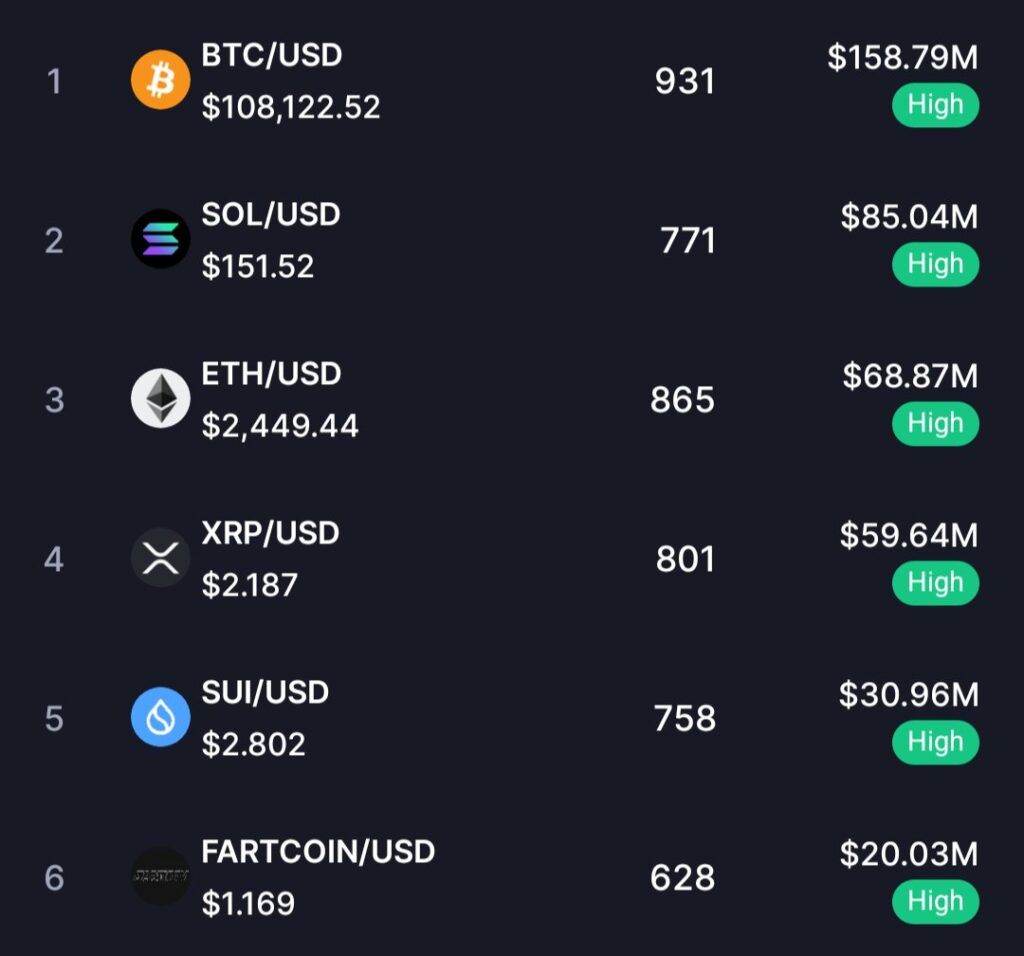Click the High badge for BTC/USD

pyautogui.click(x=935, y=105)
